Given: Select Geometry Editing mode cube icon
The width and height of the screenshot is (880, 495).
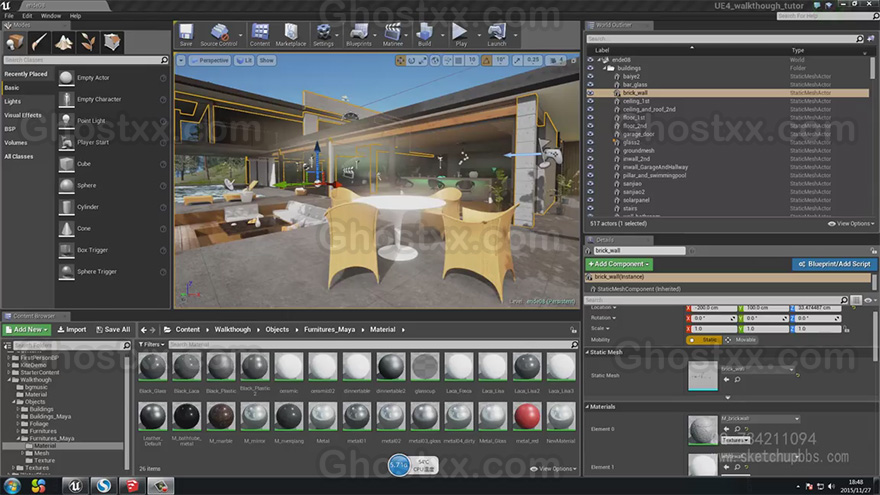Looking at the screenshot, I should tap(112, 42).
